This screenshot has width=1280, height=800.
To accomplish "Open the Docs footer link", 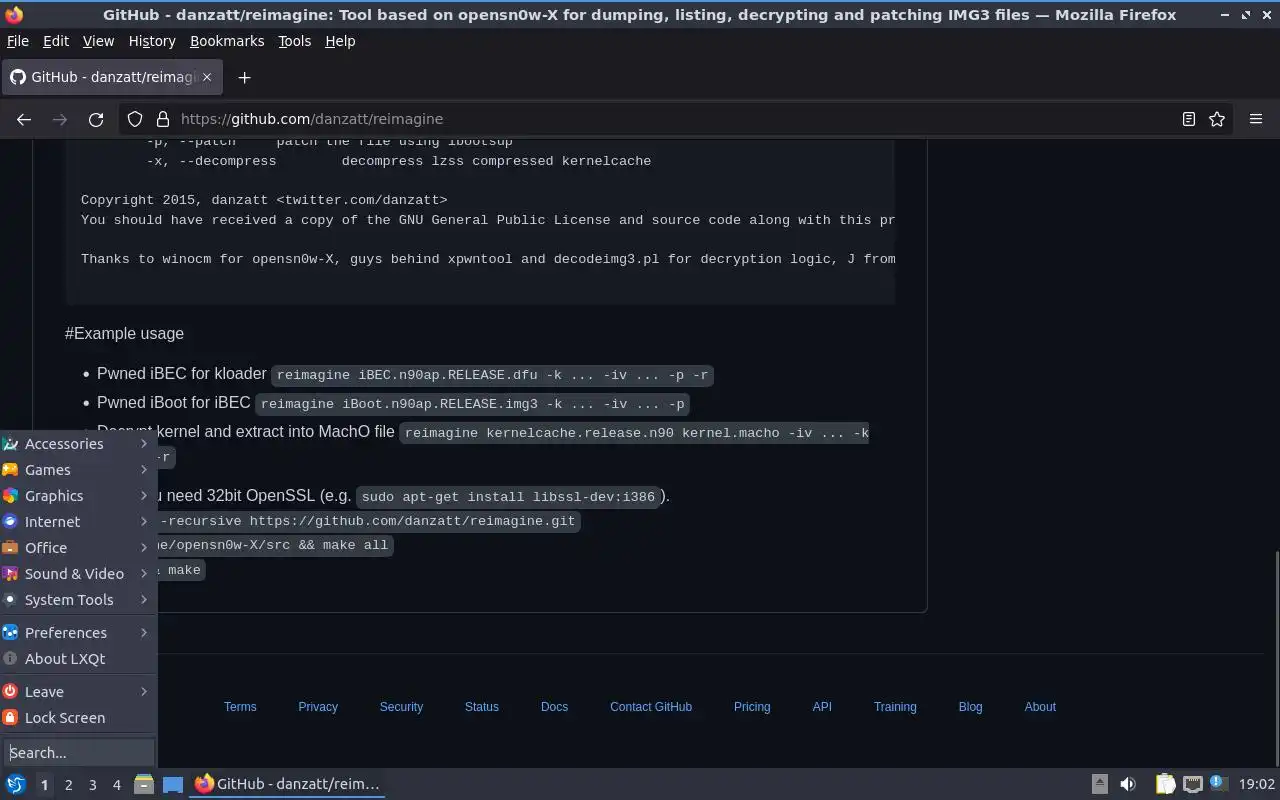I will tap(554, 707).
